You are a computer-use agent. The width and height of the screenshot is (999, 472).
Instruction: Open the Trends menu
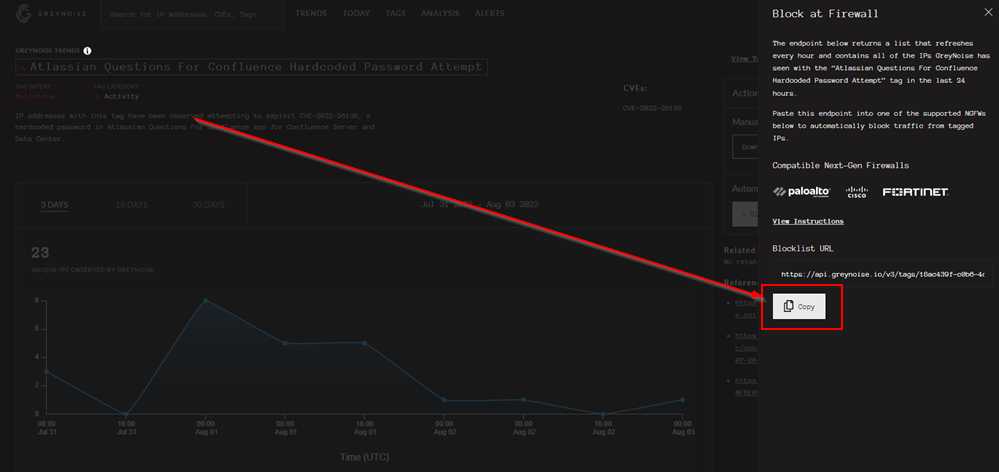pyautogui.click(x=311, y=13)
